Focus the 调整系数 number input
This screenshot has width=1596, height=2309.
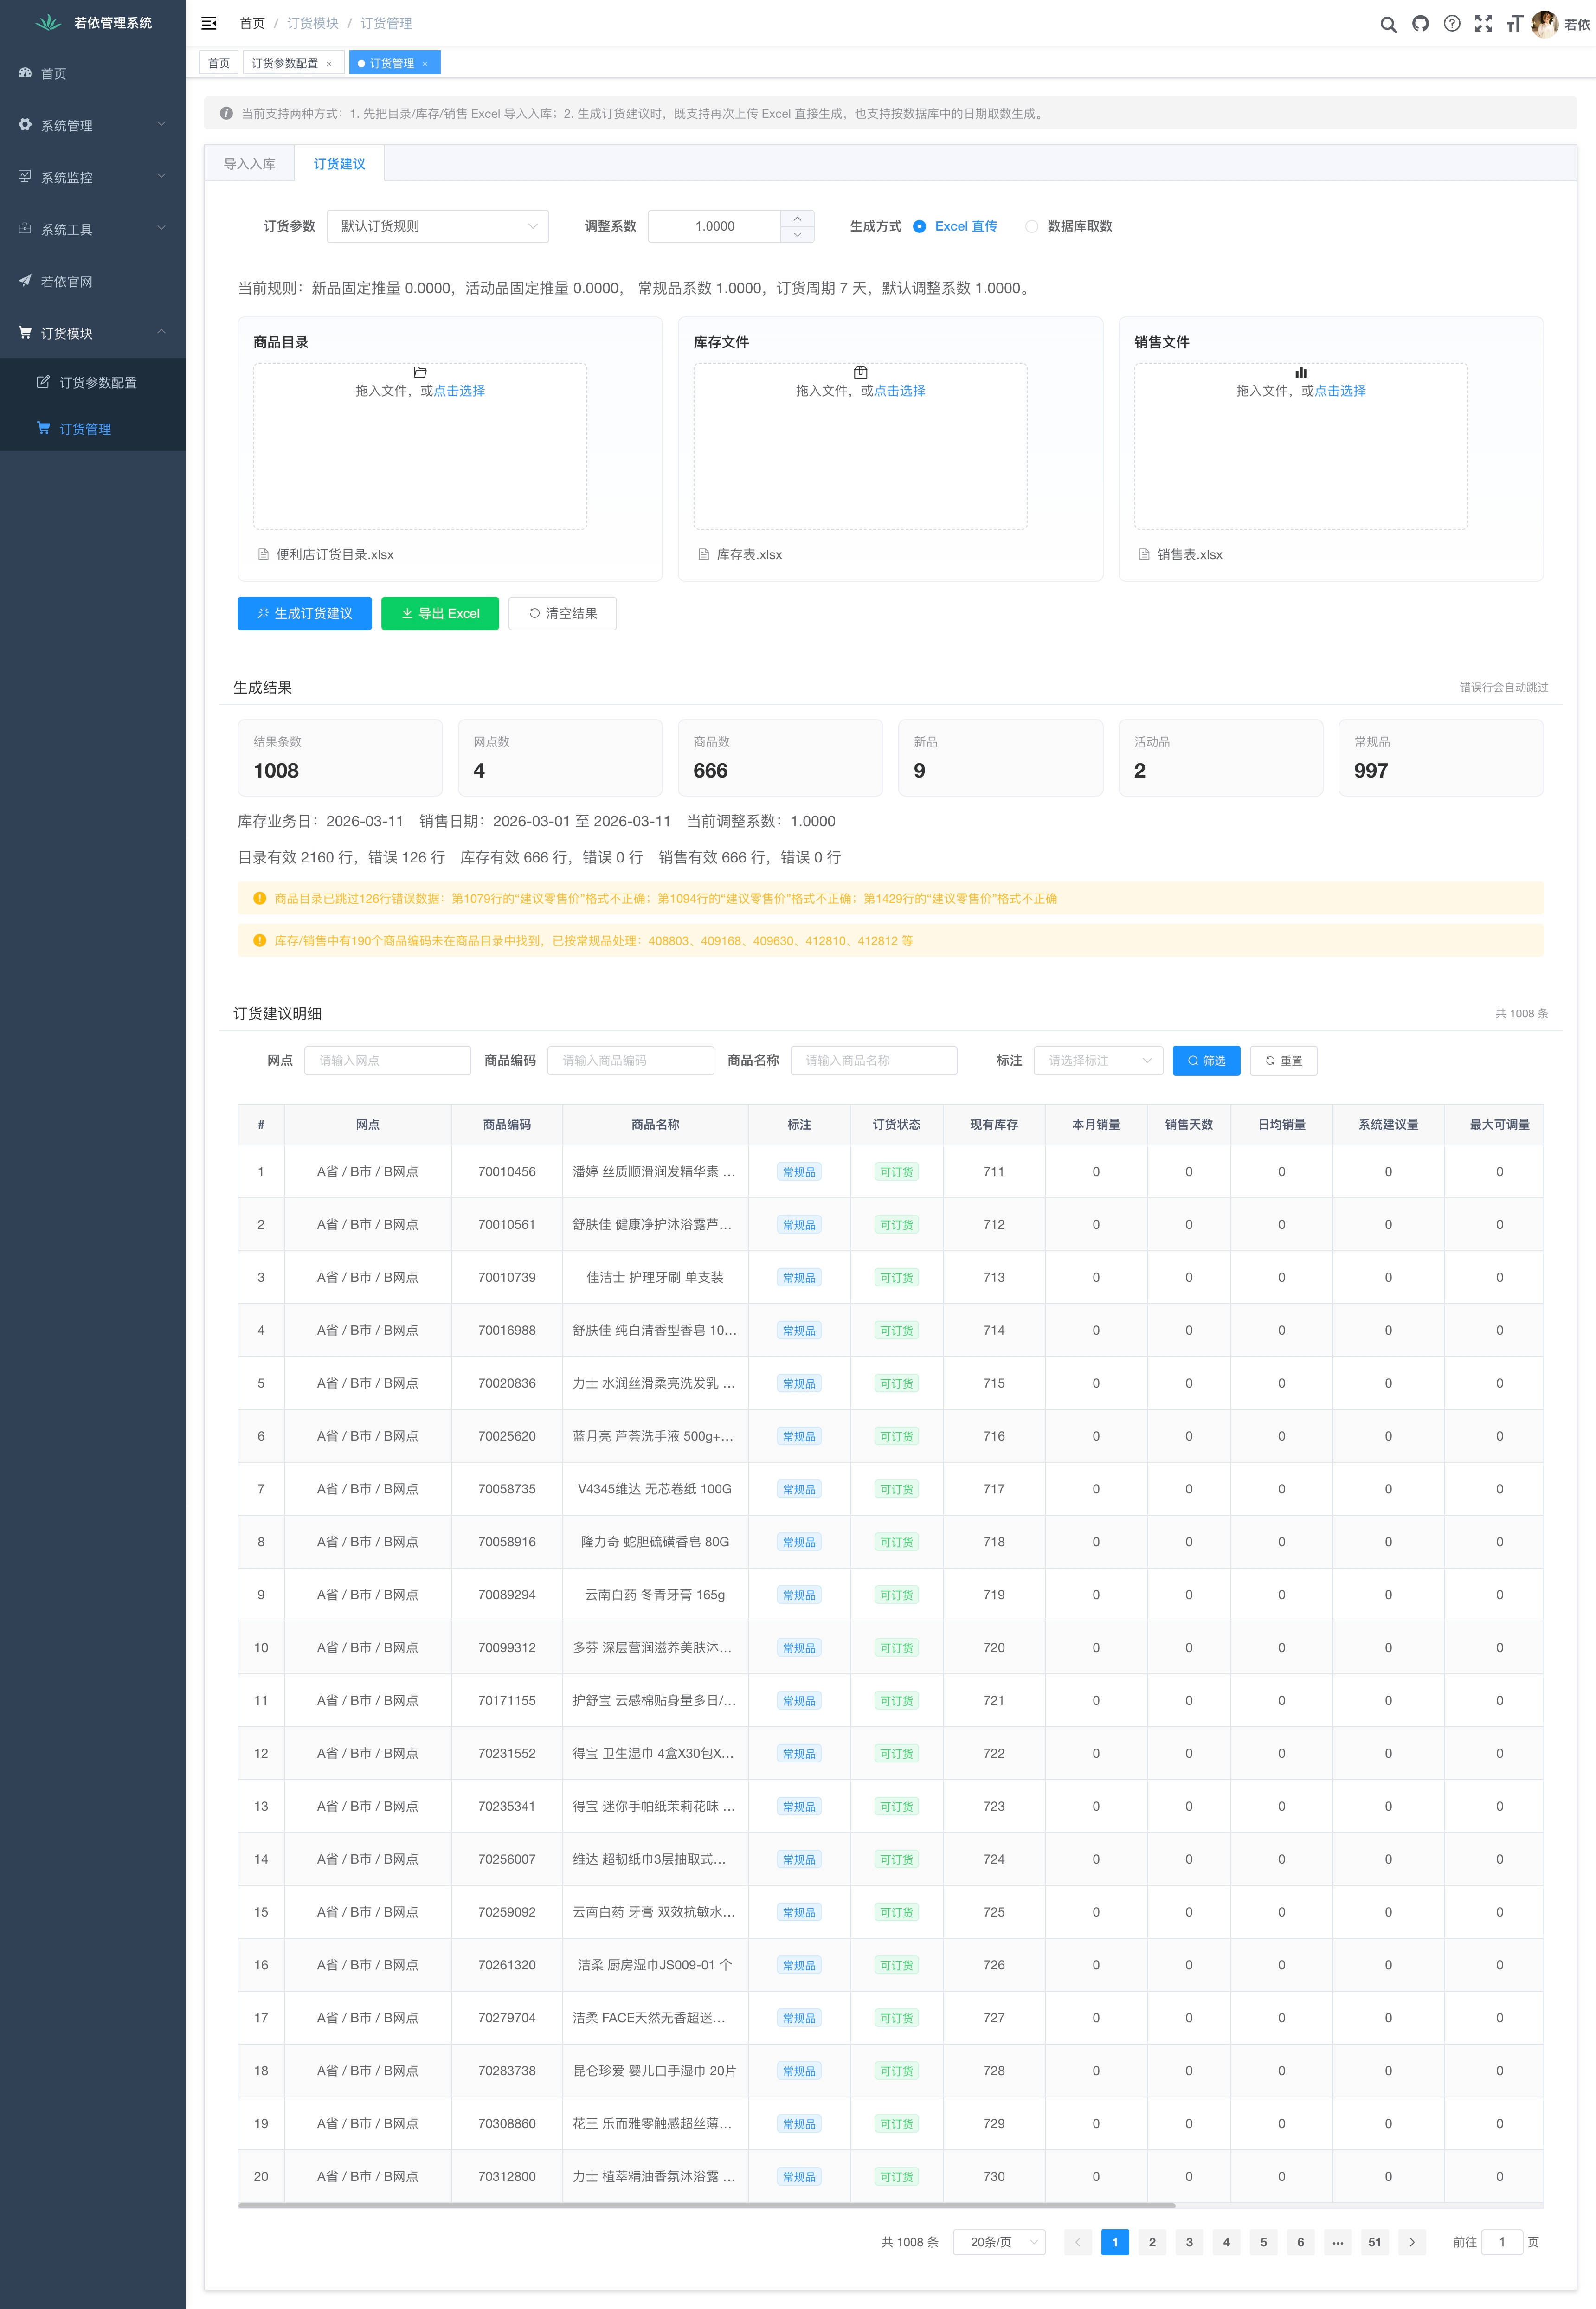(714, 226)
